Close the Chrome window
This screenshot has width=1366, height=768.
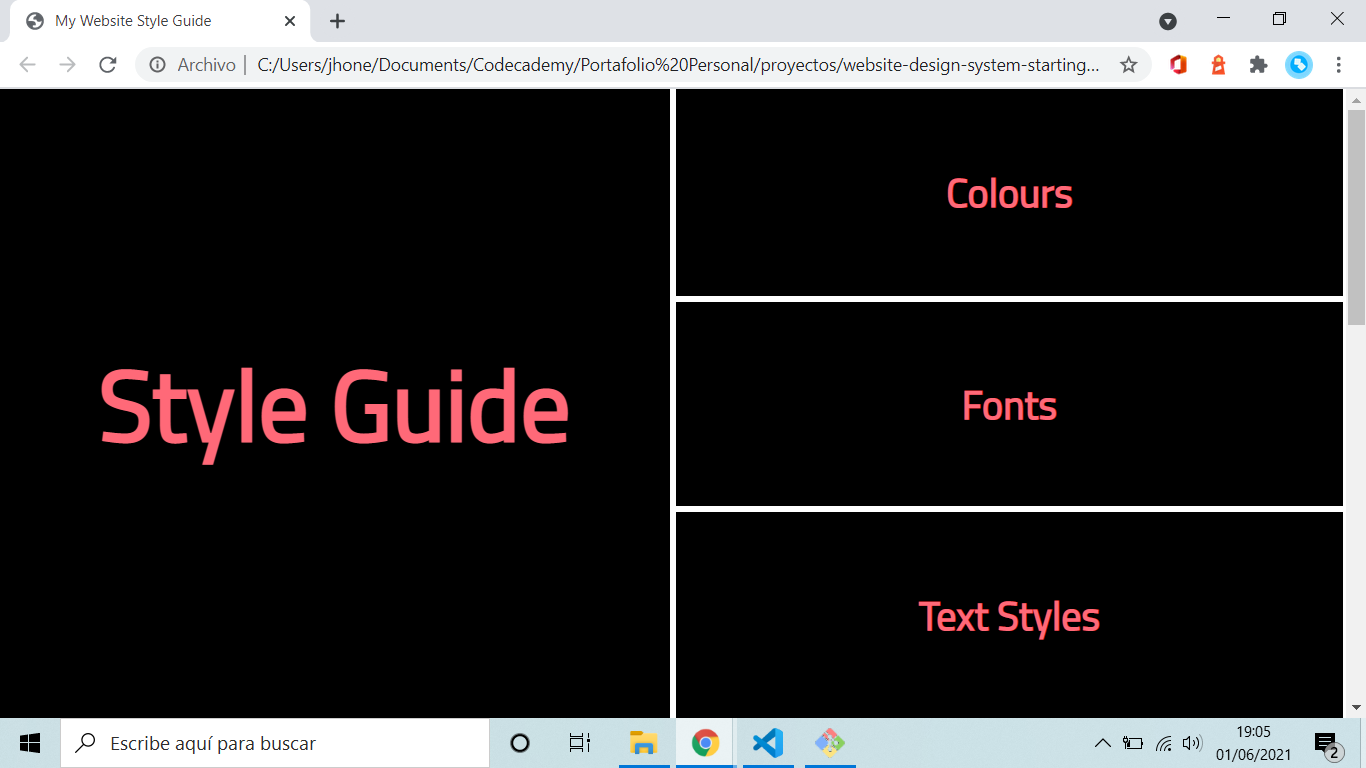coord(1337,19)
